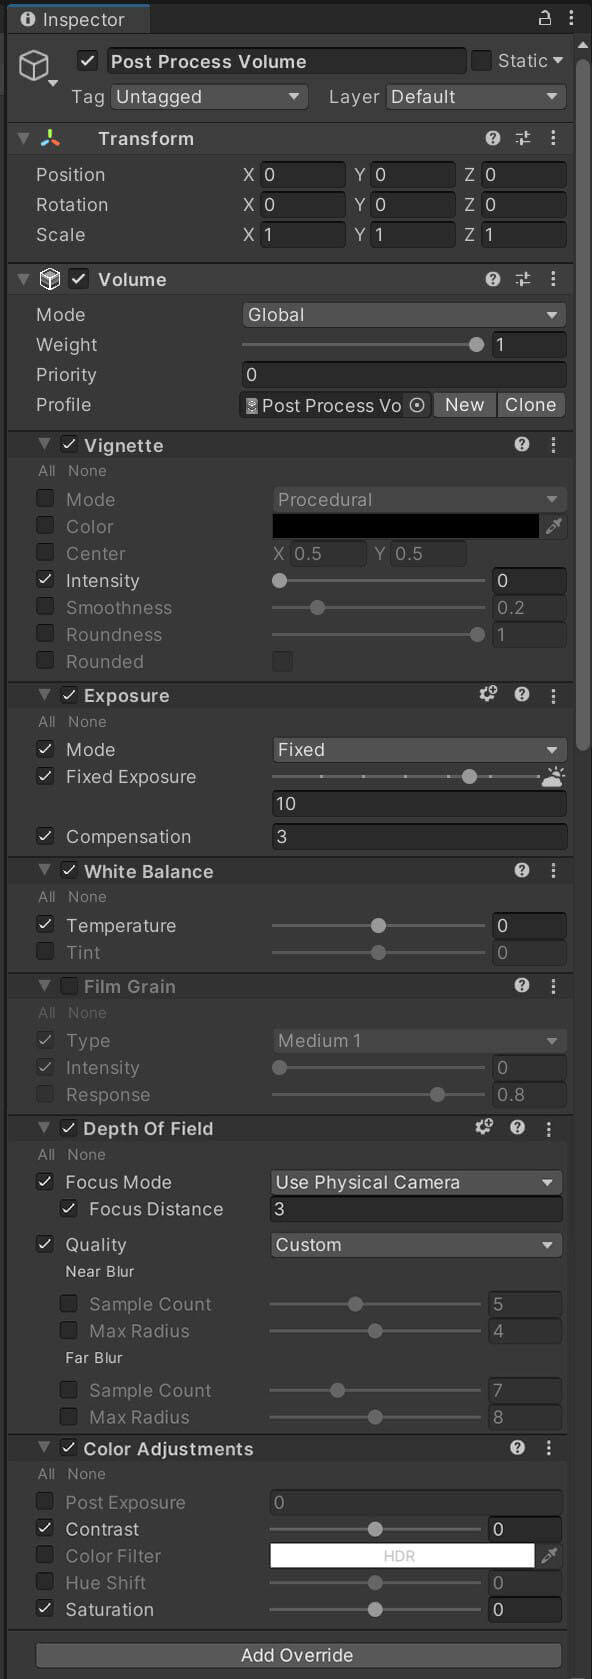This screenshot has width=592, height=1679.
Task: Open the Layer Default dropdown menu
Action: click(x=476, y=97)
